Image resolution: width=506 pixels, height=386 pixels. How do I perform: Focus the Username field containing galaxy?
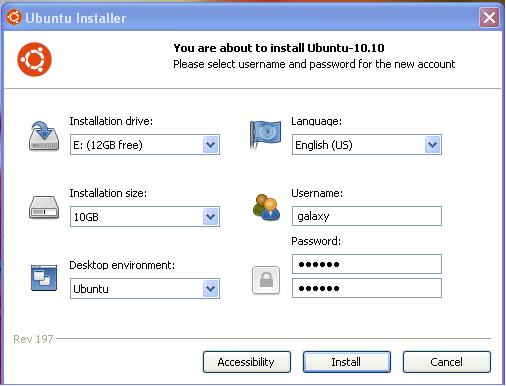(x=367, y=216)
